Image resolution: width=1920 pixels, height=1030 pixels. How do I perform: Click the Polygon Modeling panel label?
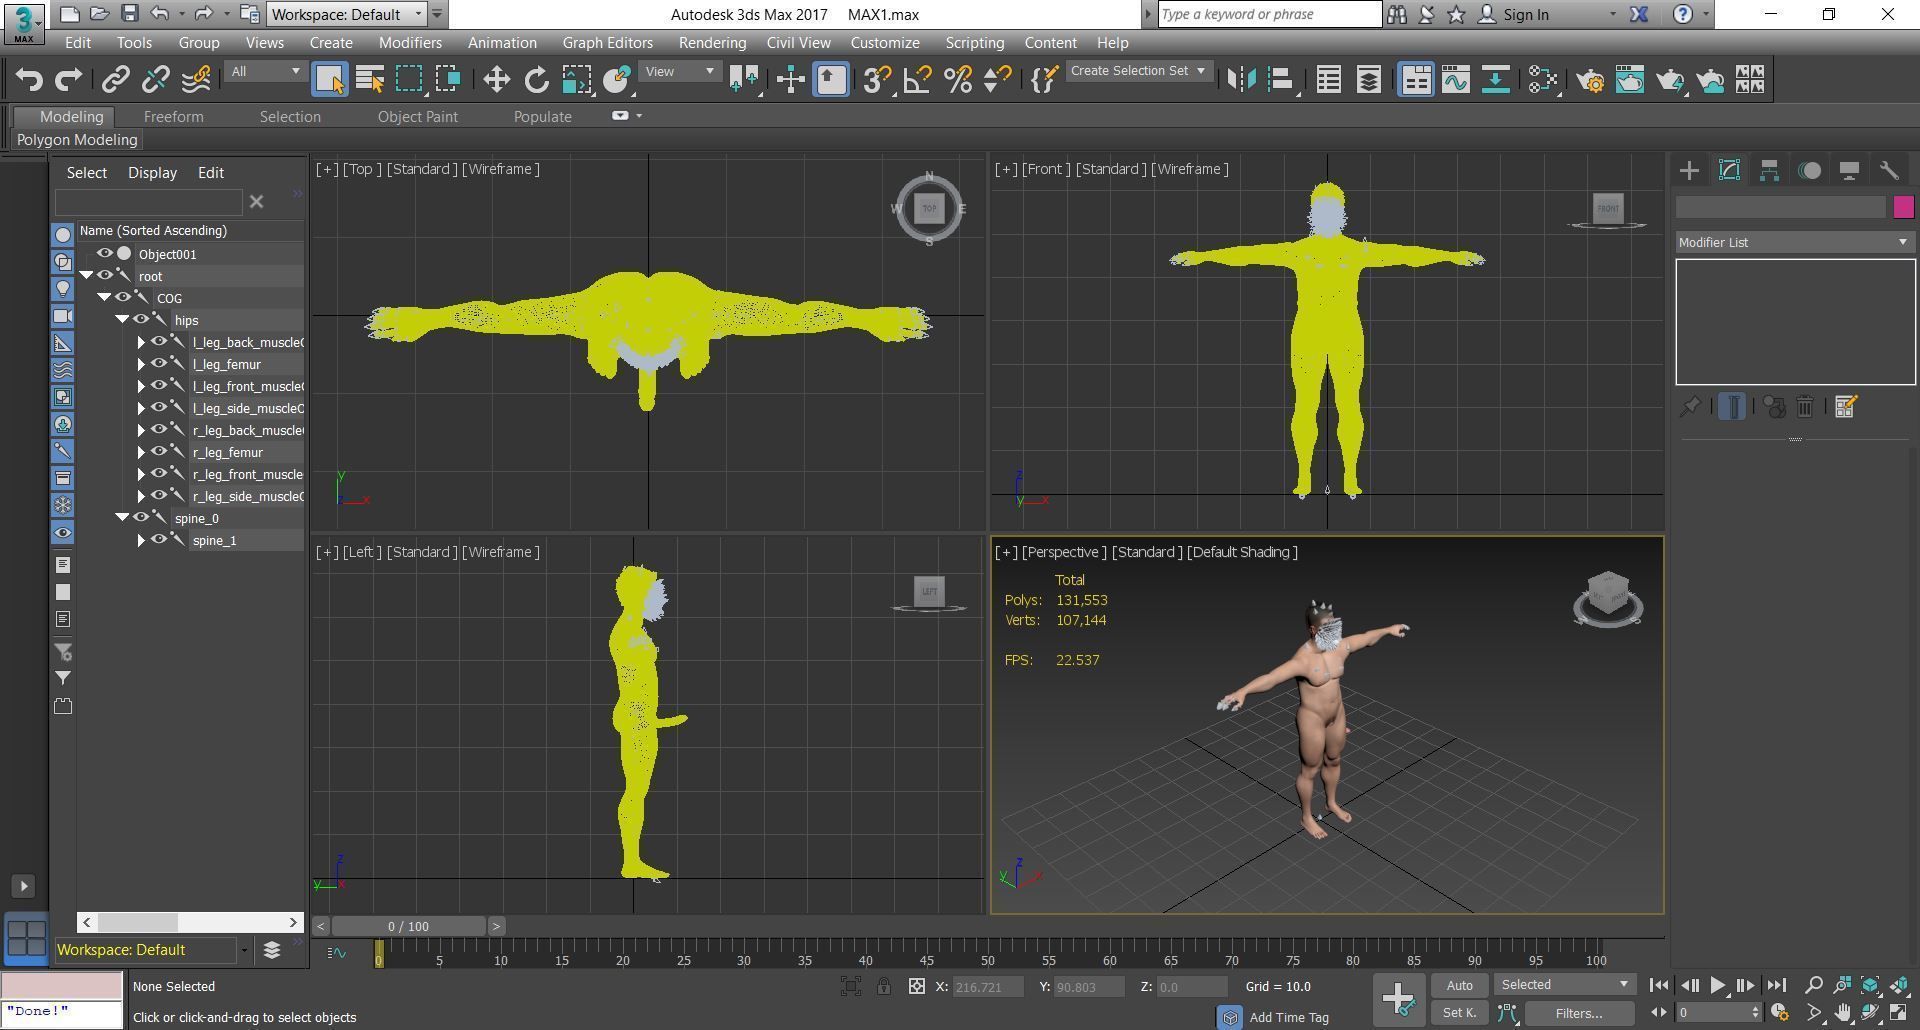point(77,140)
